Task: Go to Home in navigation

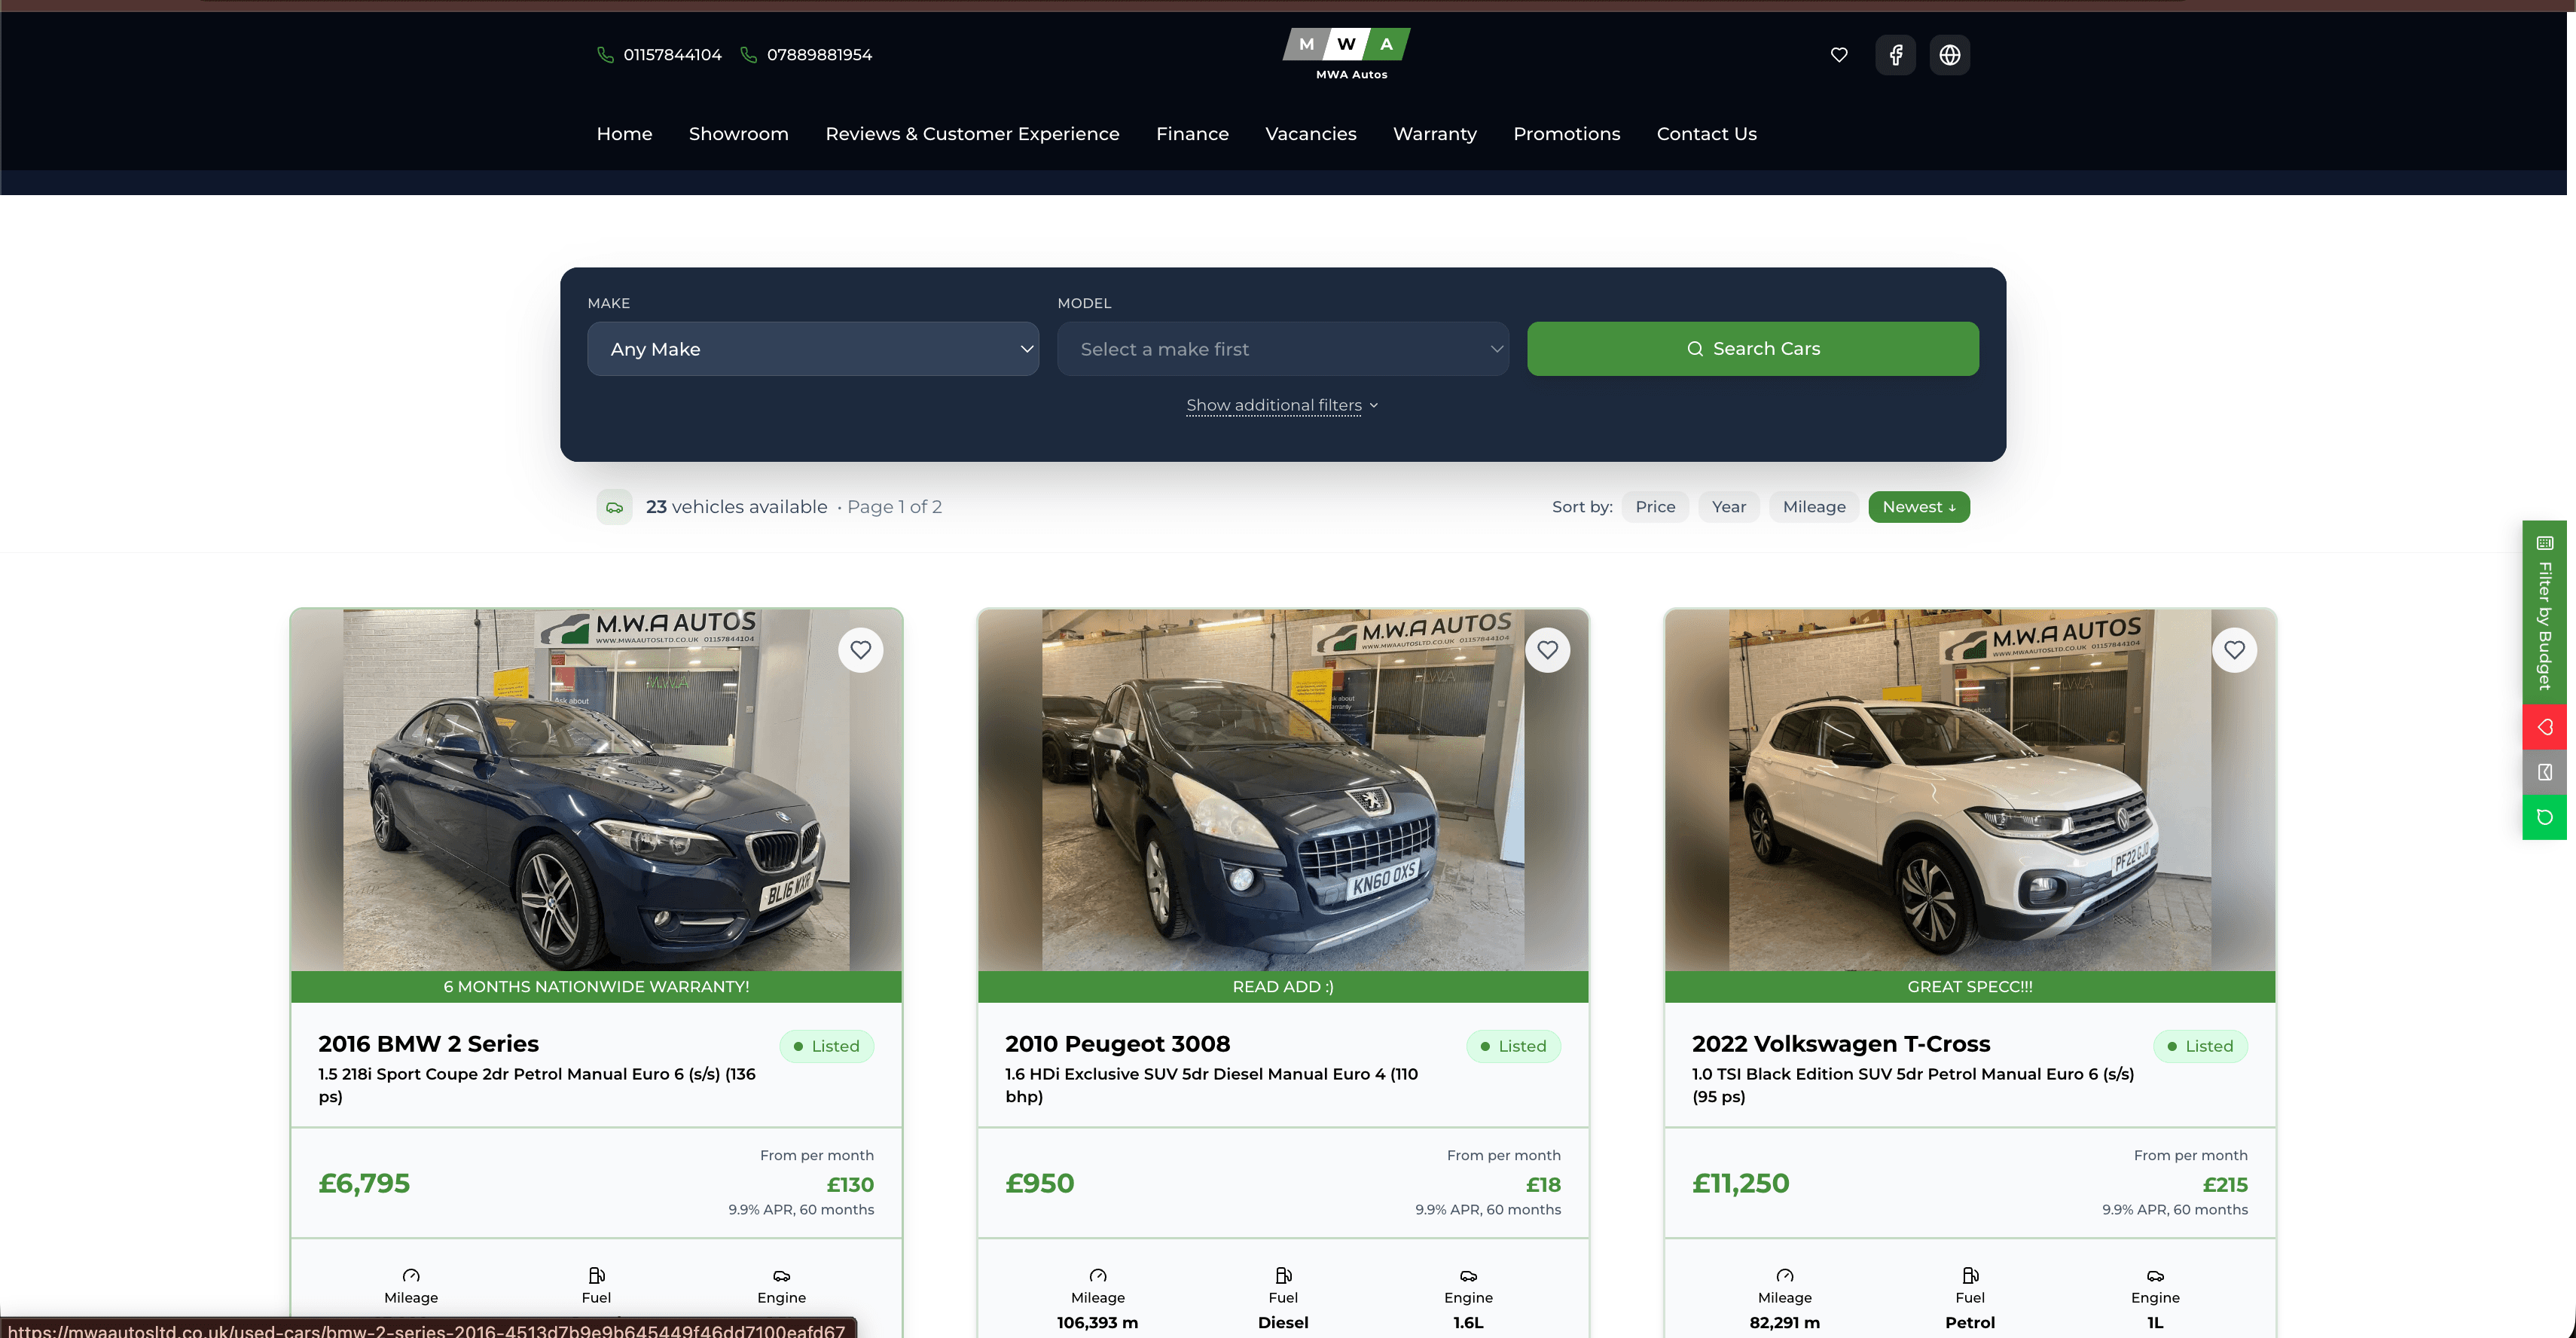Action: 624,134
